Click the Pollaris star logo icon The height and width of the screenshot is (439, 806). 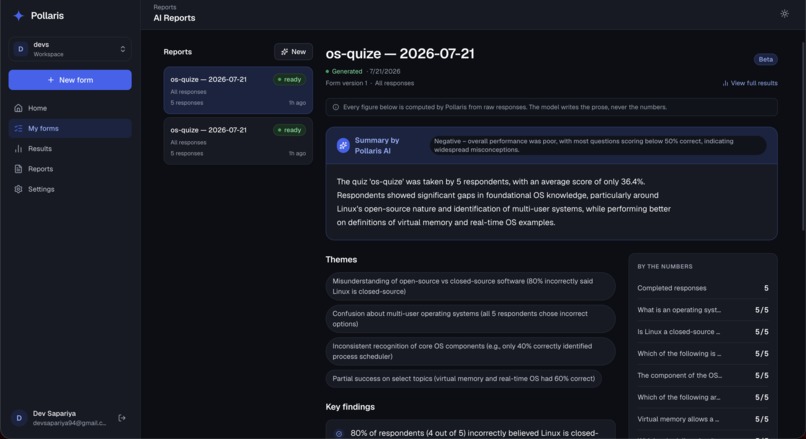click(19, 15)
